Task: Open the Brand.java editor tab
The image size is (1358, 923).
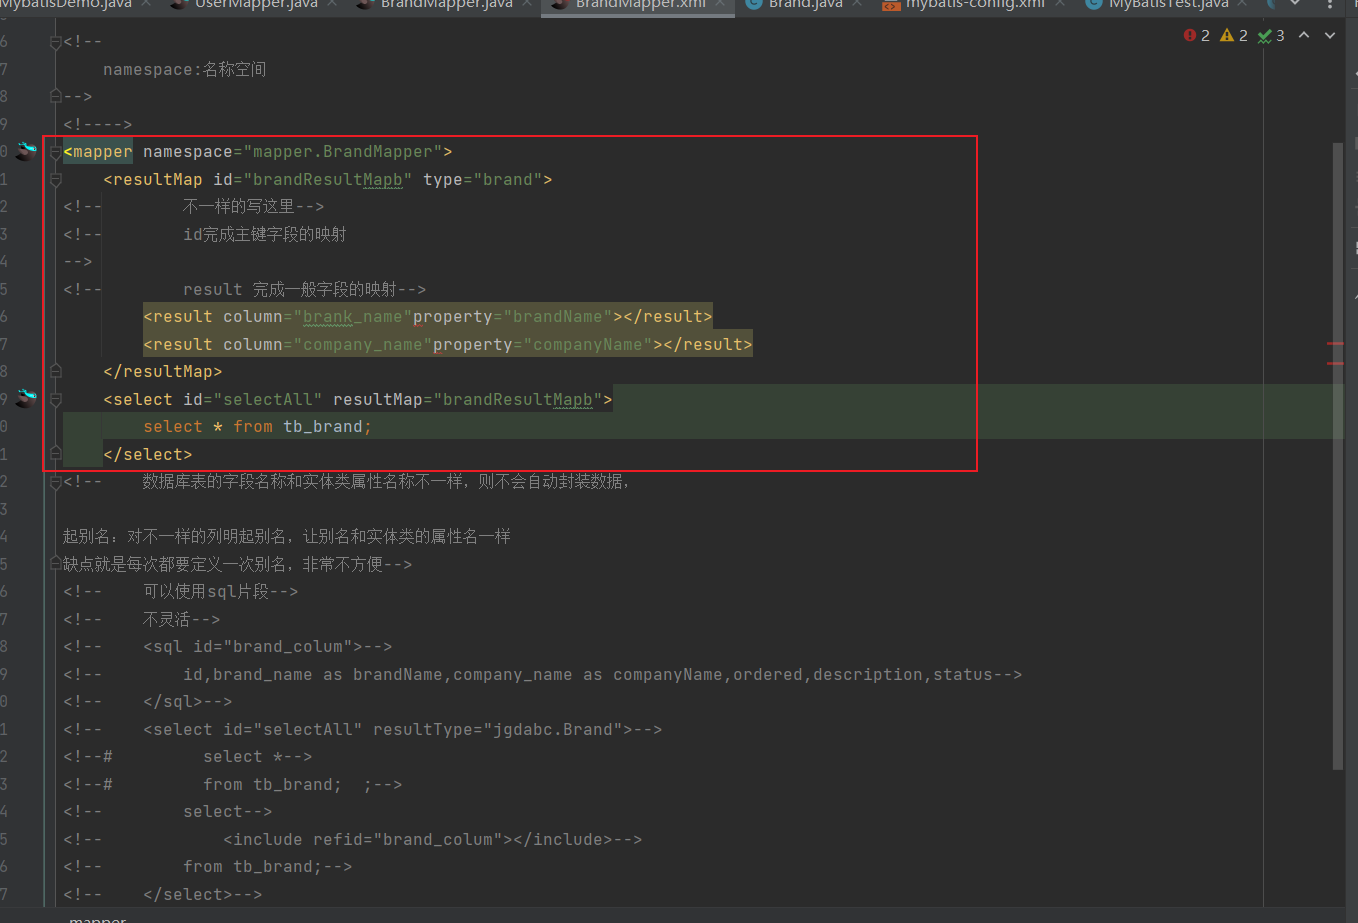Action: tap(805, 5)
